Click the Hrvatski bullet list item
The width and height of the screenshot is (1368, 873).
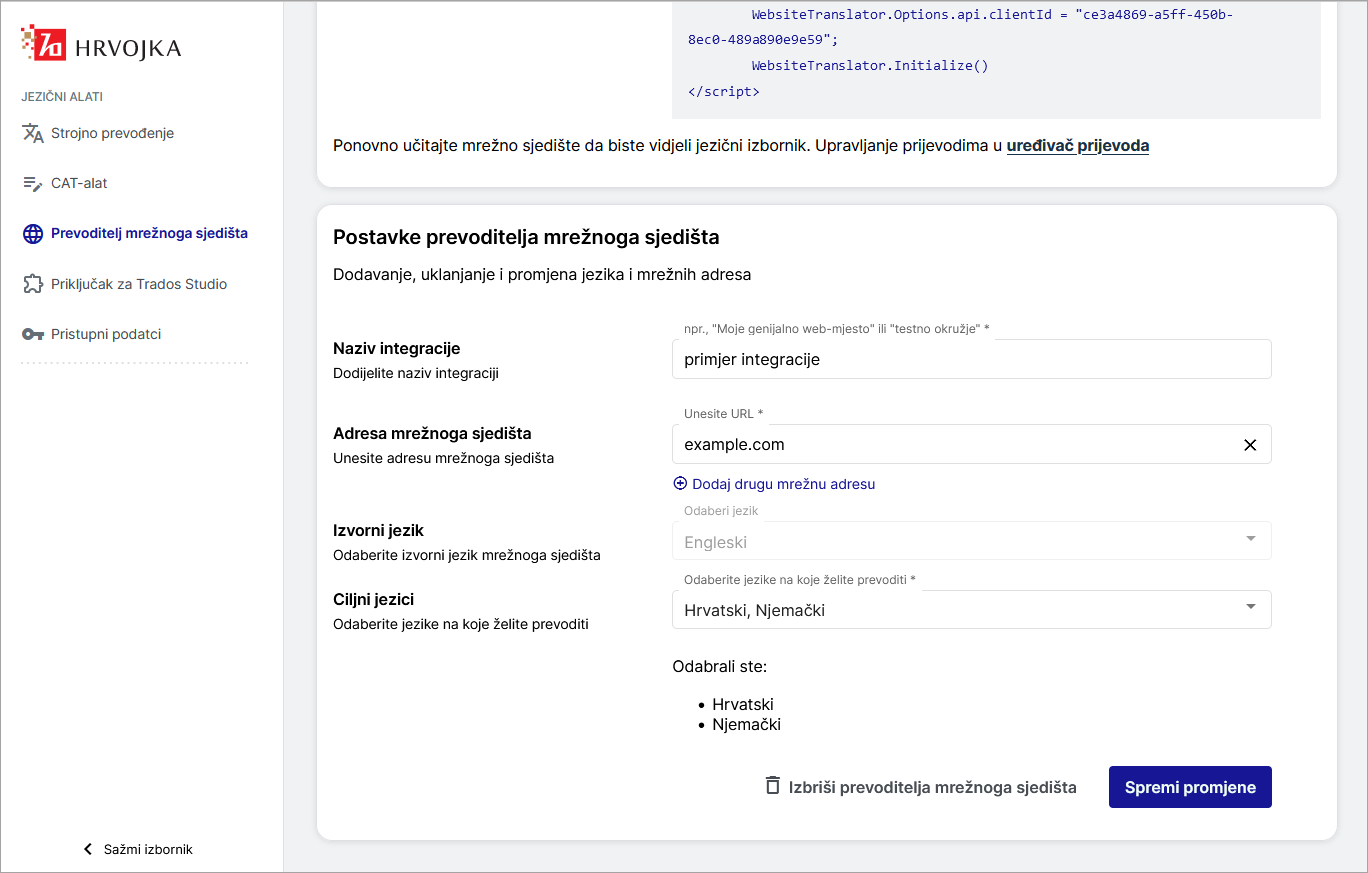coord(742,704)
